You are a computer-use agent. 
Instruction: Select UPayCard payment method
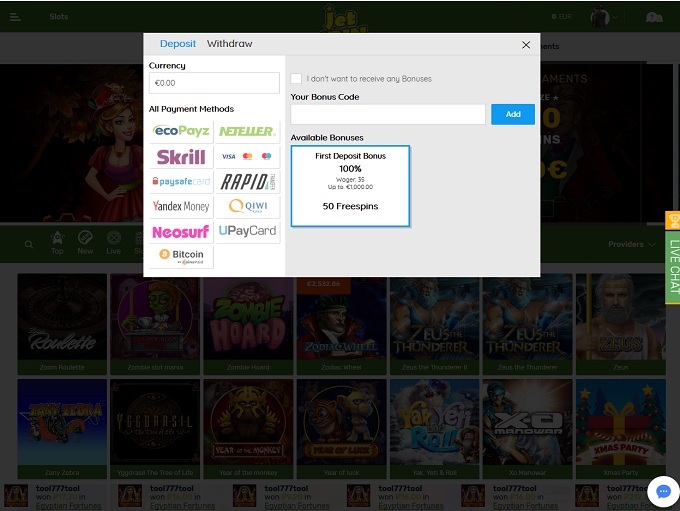[x=247, y=231]
